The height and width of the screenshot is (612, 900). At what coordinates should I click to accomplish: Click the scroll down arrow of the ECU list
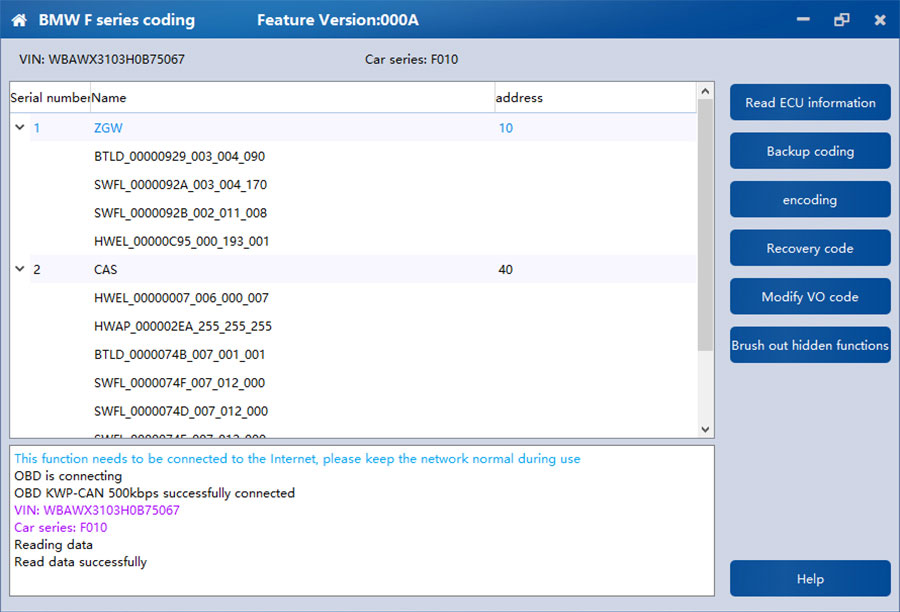(x=705, y=429)
